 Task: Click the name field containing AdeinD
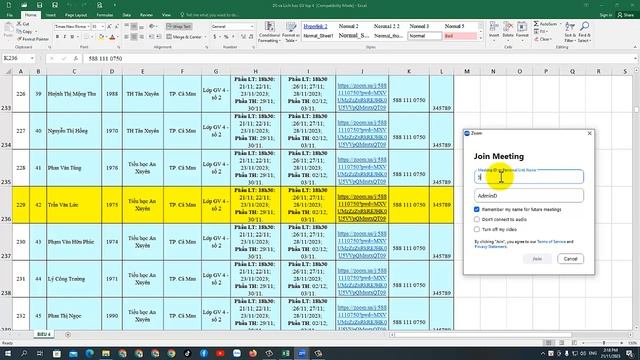pyautogui.click(x=529, y=196)
